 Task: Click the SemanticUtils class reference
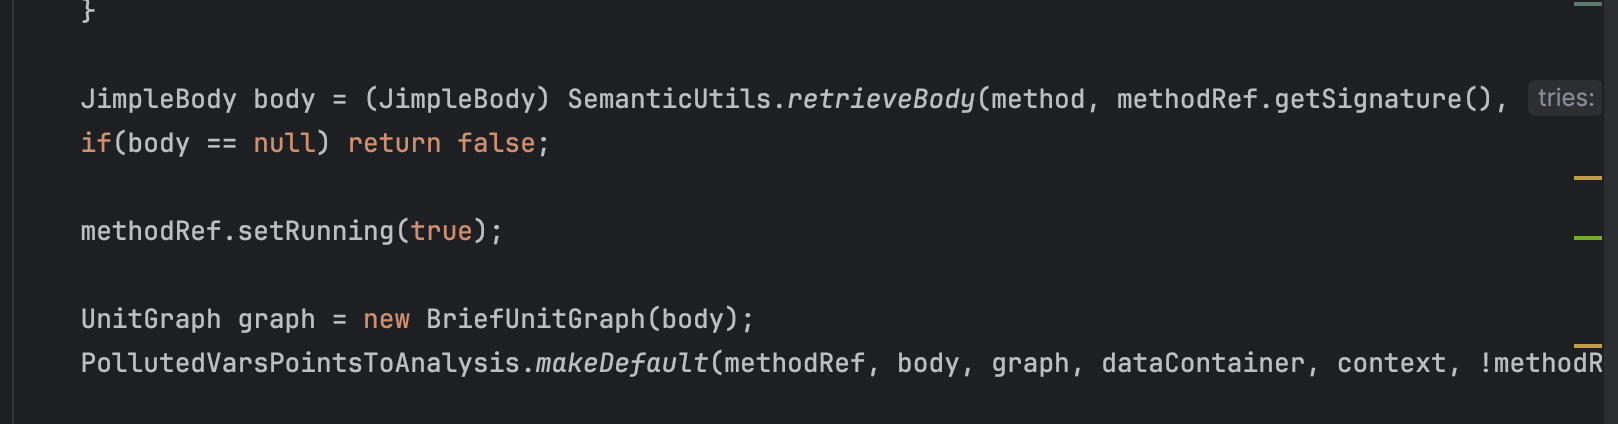(669, 99)
